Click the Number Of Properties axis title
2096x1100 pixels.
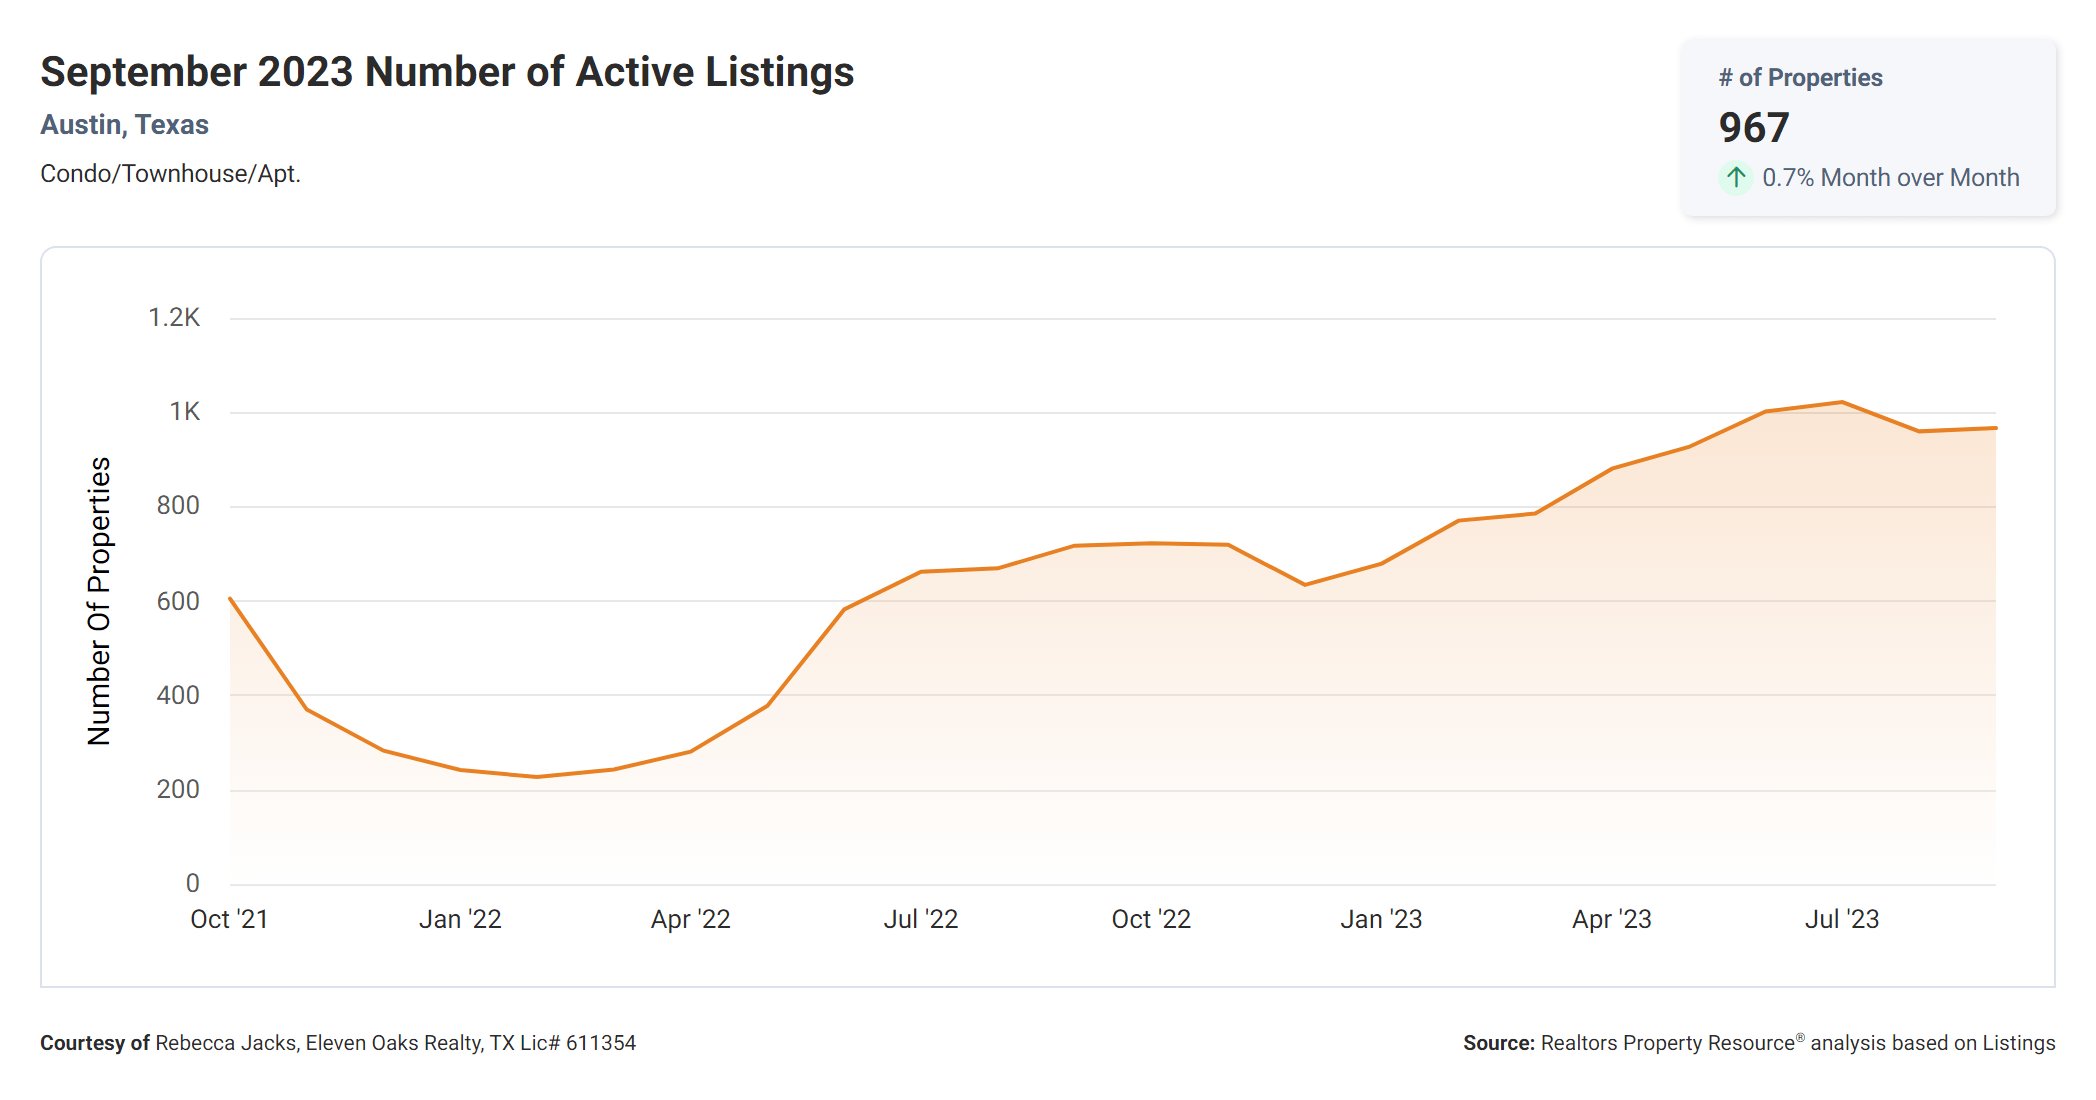(99, 601)
